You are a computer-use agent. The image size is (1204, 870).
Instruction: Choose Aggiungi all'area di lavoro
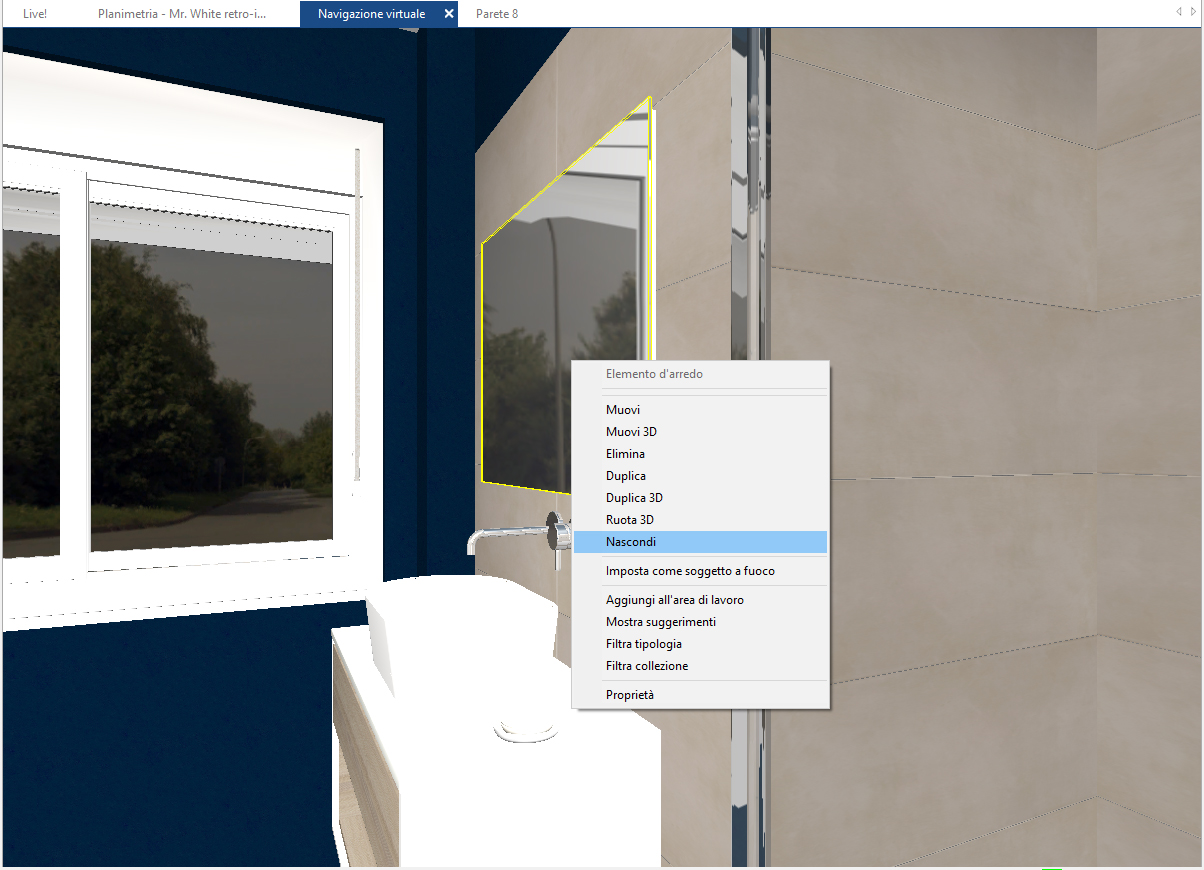(700, 600)
